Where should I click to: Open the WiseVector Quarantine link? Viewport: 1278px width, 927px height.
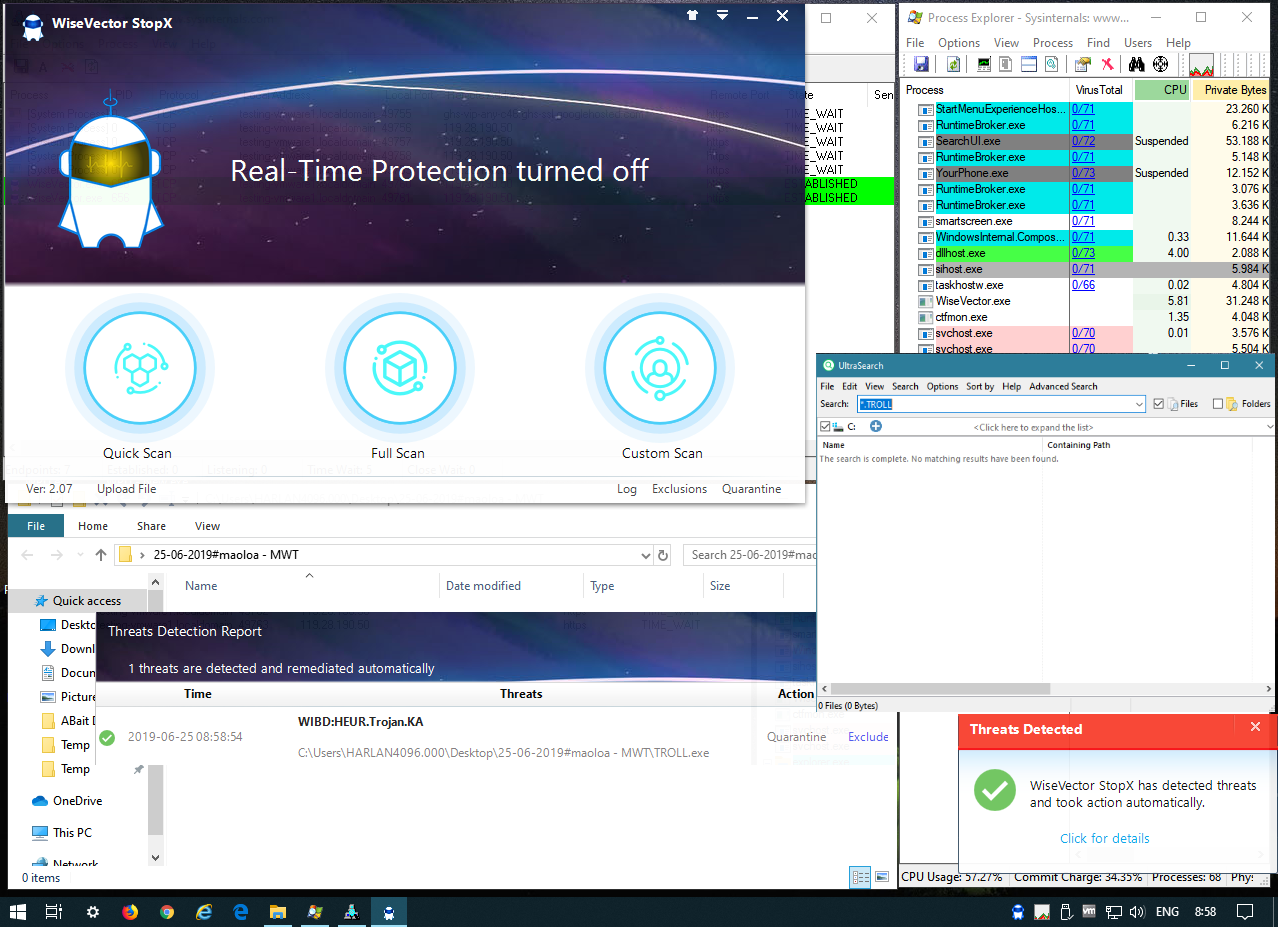(x=752, y=489)
